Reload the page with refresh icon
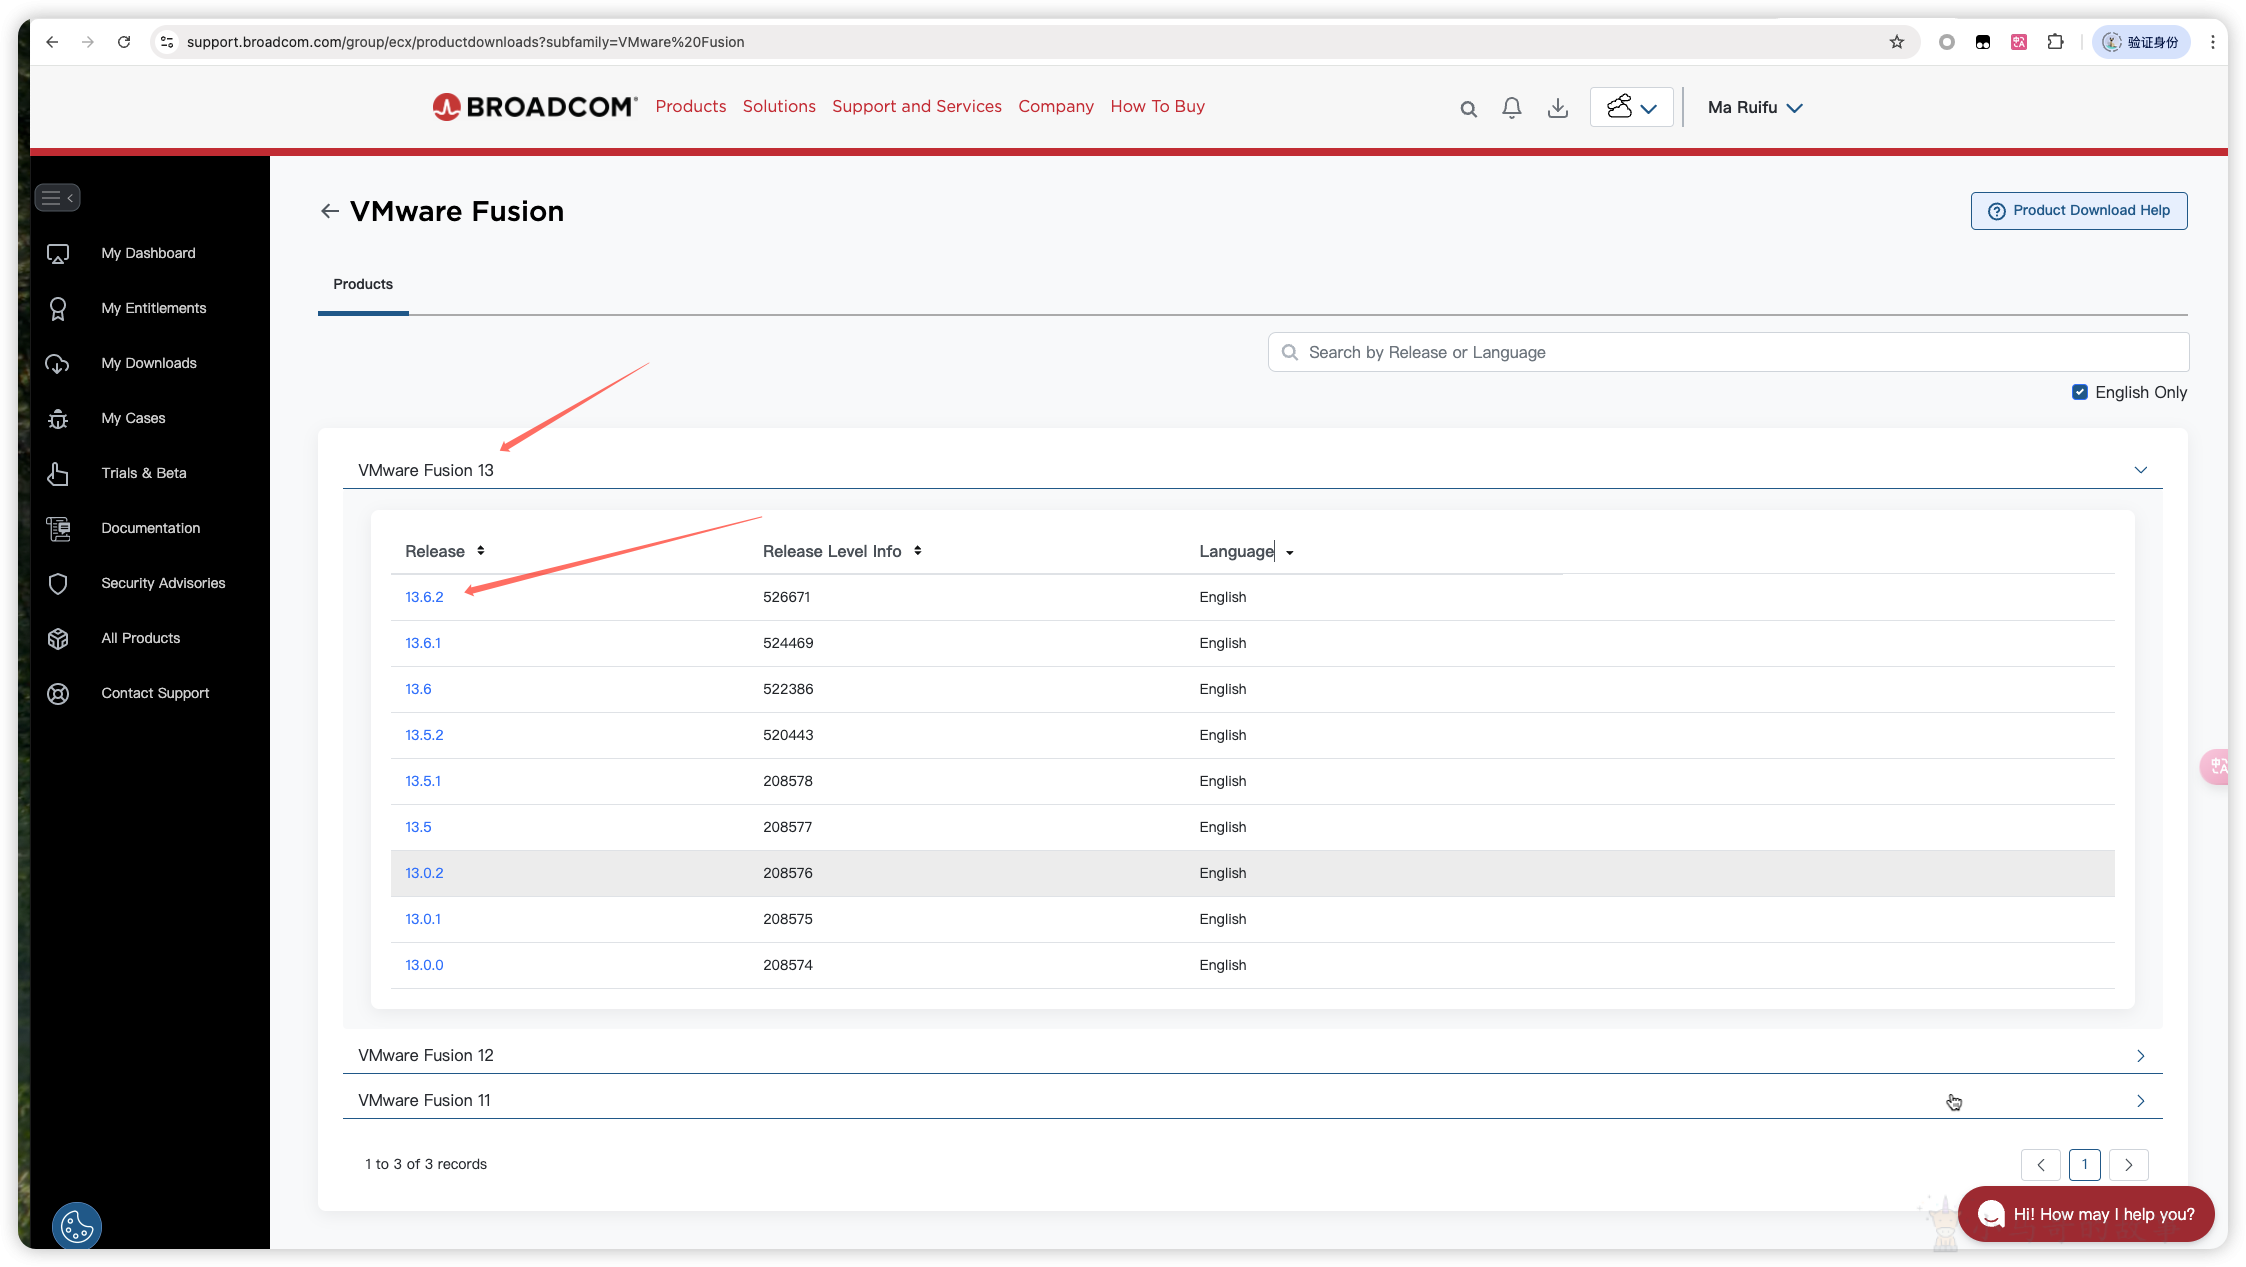Image resolution: width=2246 pixels, height=1267 pixels. point(124,42)
